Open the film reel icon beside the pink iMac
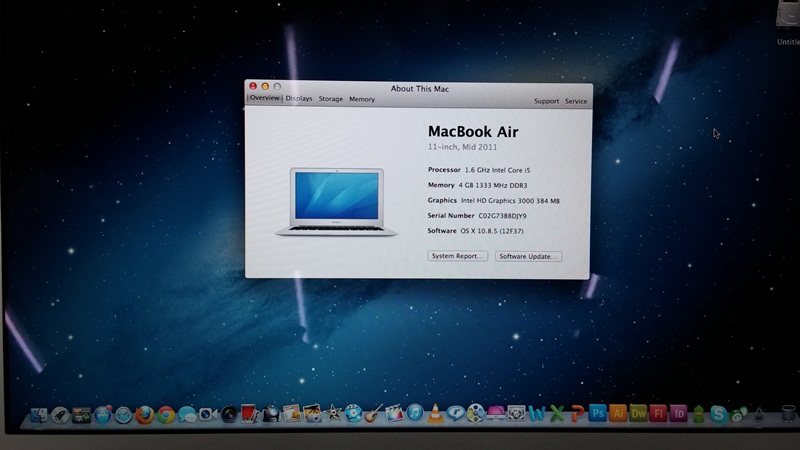Viewport: 800px width, 450px height. [x=475, y=413]
